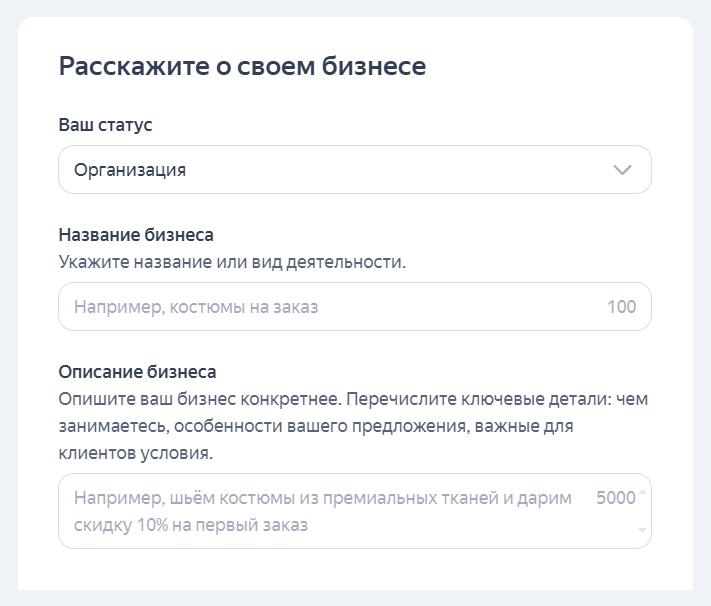Viewport: 711px width, 606px height.
Task: Click the "Описание бизнеса" field label
Action: 137,372
